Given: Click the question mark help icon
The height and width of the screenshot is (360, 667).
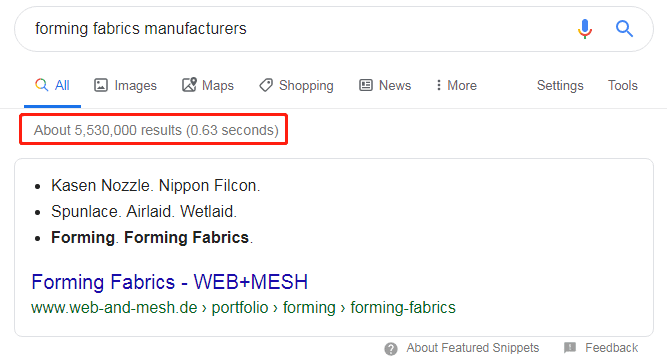Looking at the screenshot, I should click(x=391, y=349).
